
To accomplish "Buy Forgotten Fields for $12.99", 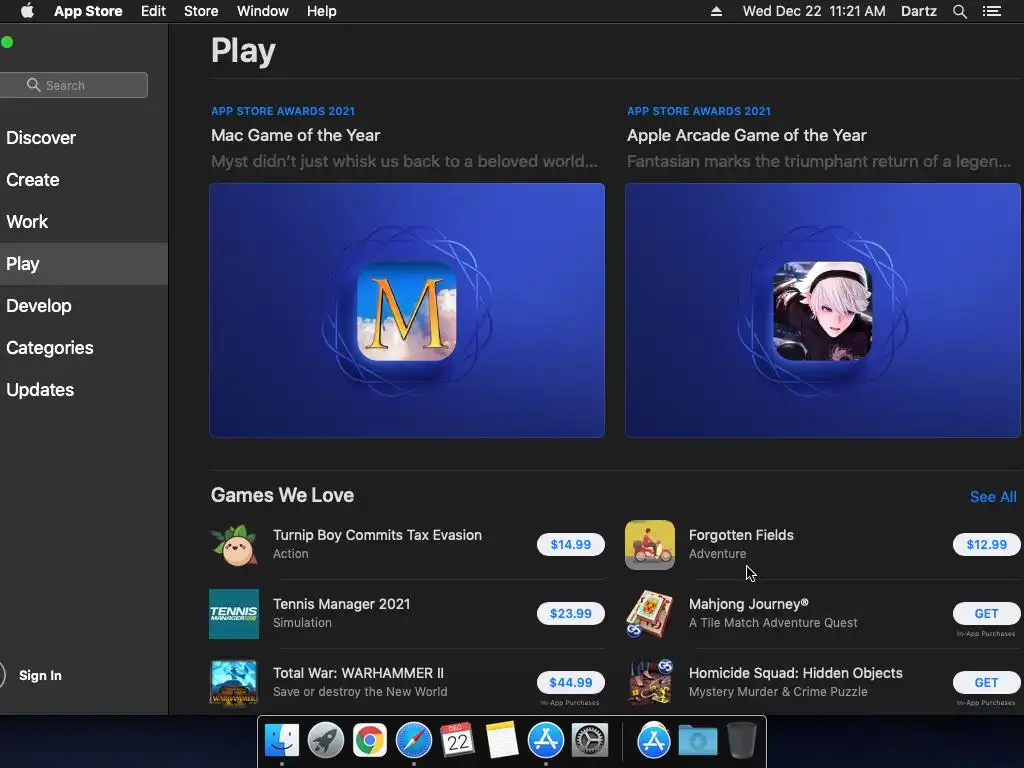I will [x=986, y=545].
